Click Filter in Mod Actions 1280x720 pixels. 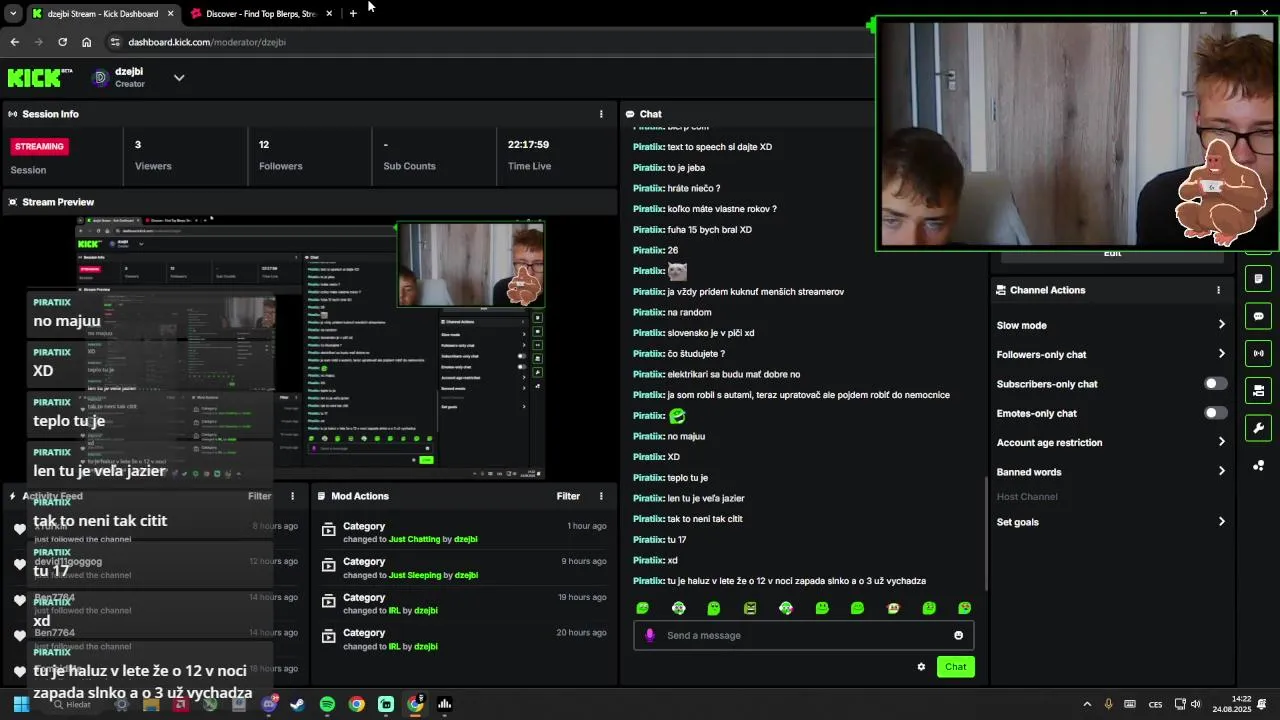[568, 496]
